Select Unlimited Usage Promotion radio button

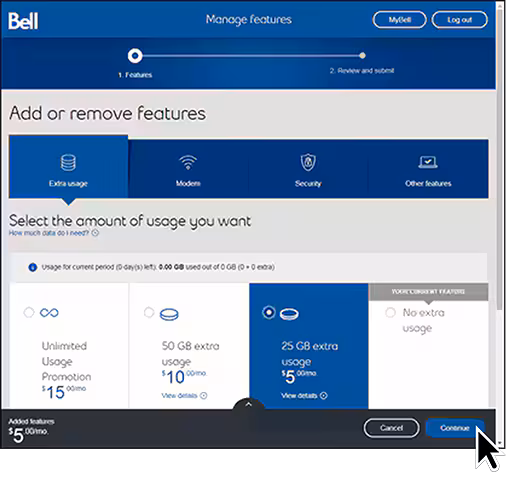point(29,312)
